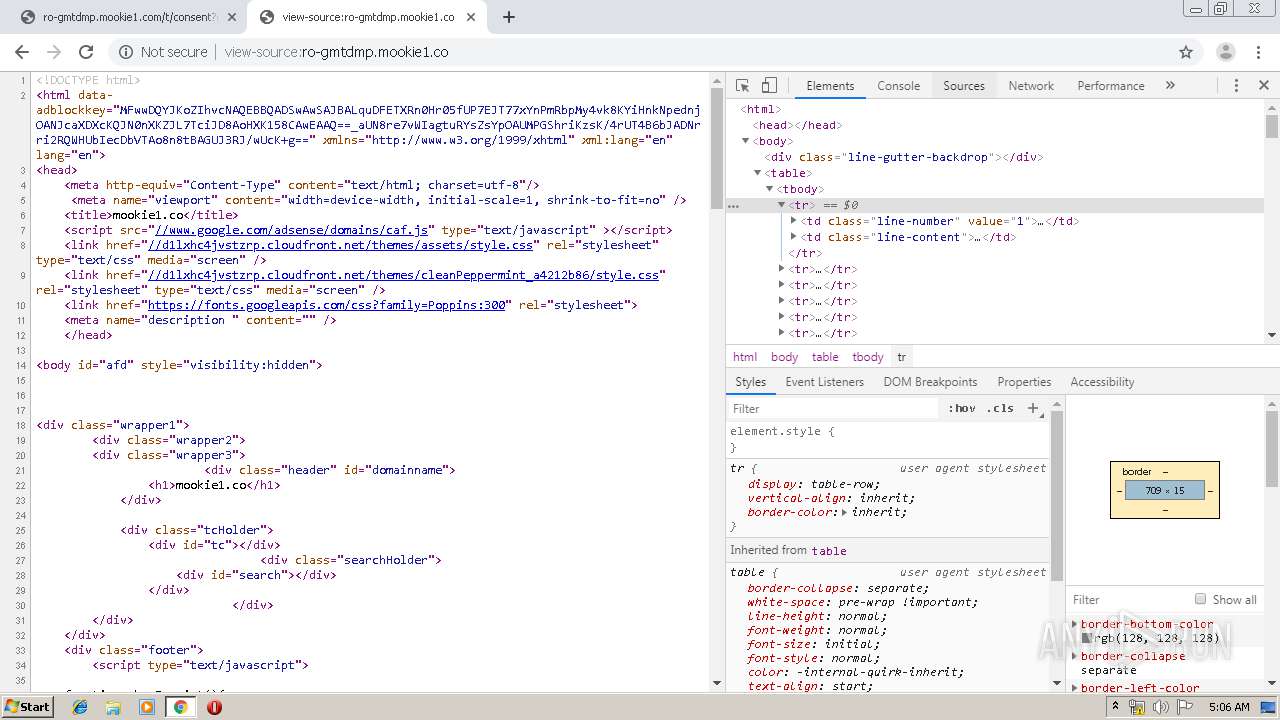Go back using the browser back arrow

(x=22, y=52)
